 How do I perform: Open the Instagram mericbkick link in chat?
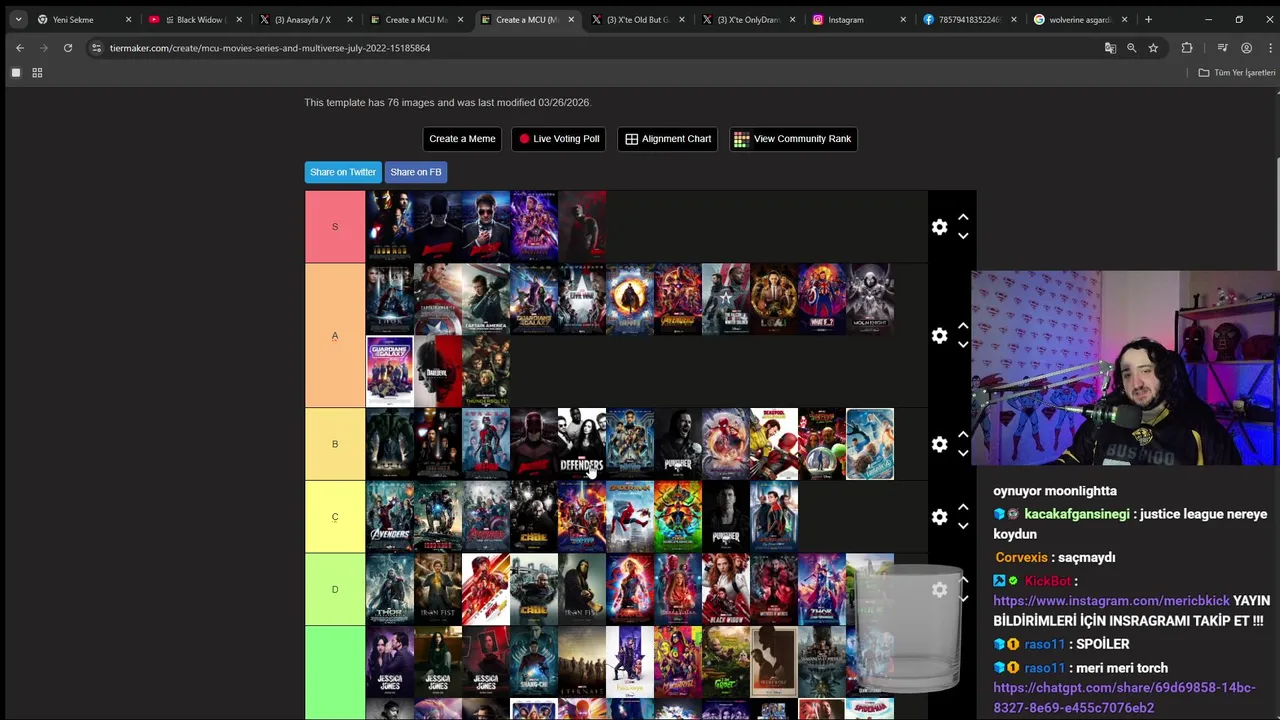[x=1111, y=601]
